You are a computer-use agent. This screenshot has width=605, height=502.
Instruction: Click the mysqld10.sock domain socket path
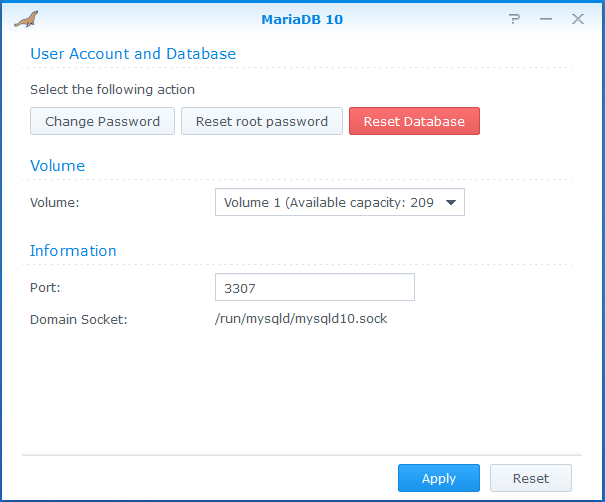click(300, 319)
